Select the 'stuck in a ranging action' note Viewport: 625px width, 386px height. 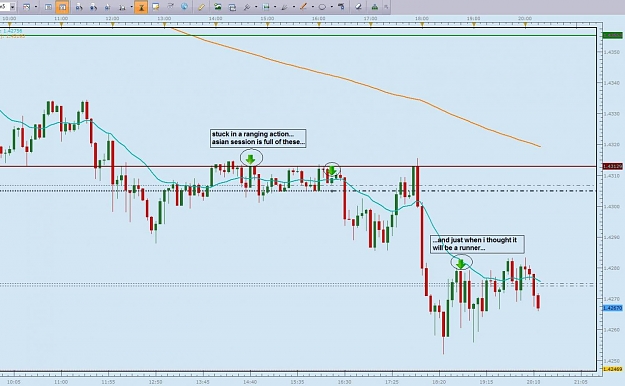(x=258, y=138)
